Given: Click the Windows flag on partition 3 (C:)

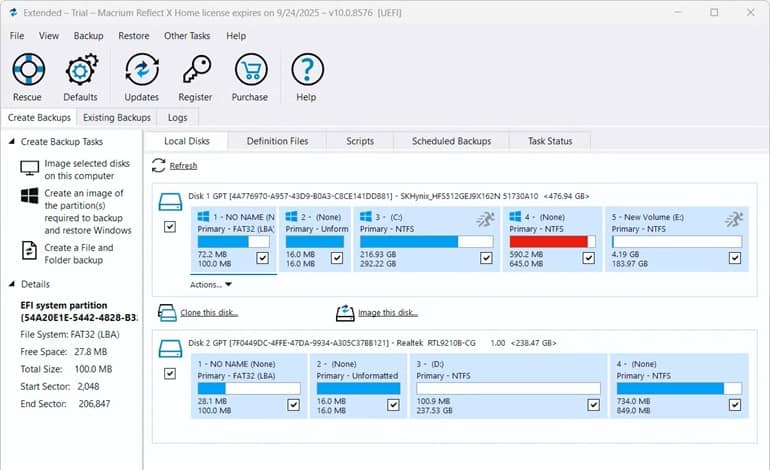Looking at the screenshot, I should (366, 216).
